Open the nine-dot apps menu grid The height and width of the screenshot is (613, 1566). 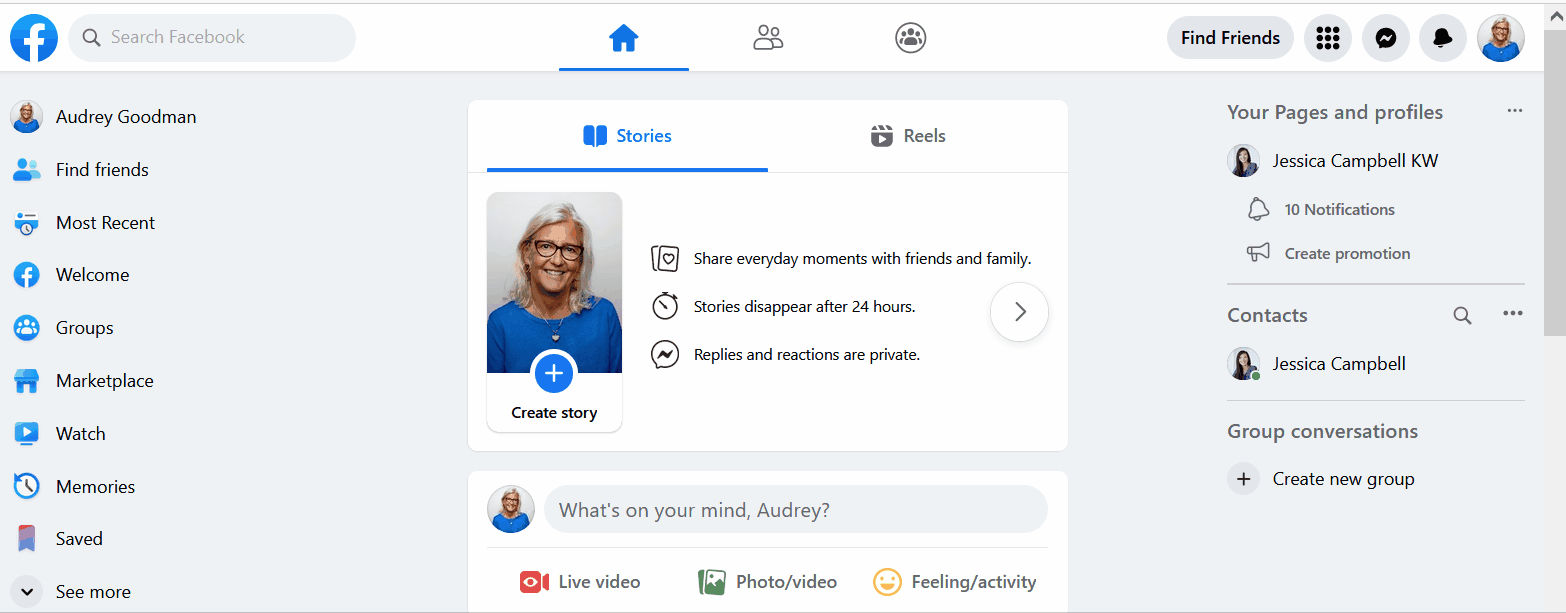[1327, 38]
